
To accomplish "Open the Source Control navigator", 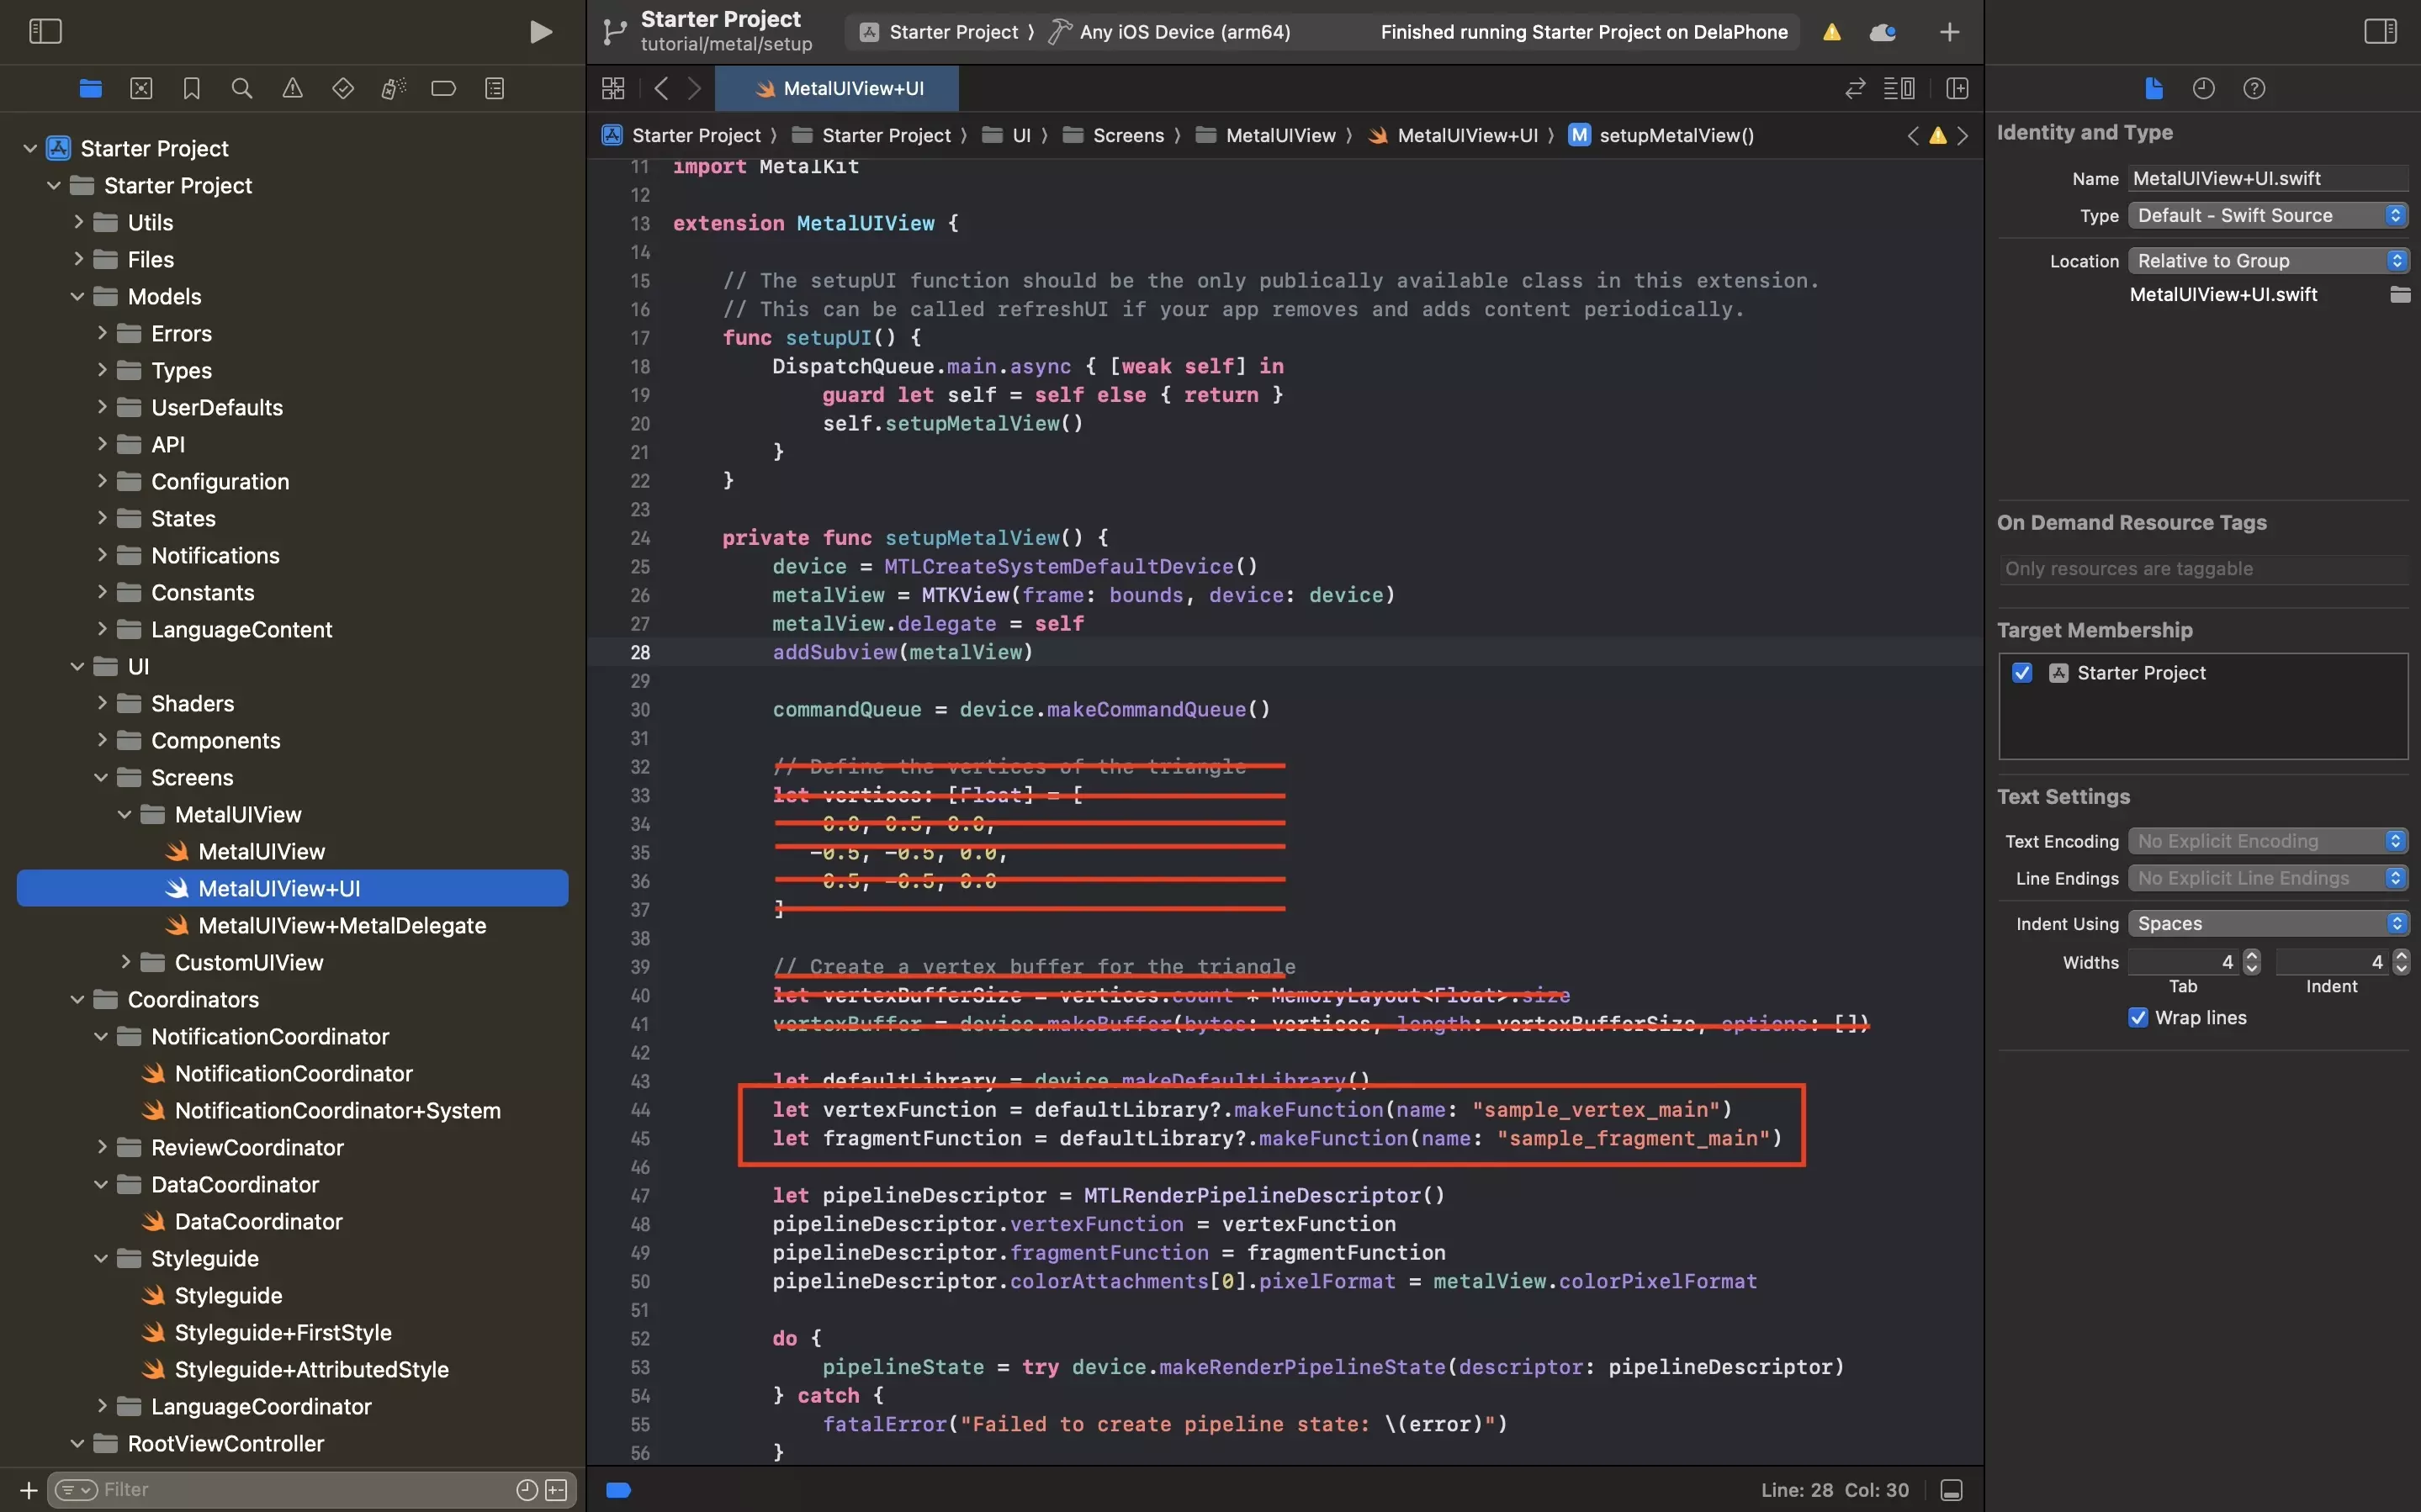I will click(x=141, y=89).
